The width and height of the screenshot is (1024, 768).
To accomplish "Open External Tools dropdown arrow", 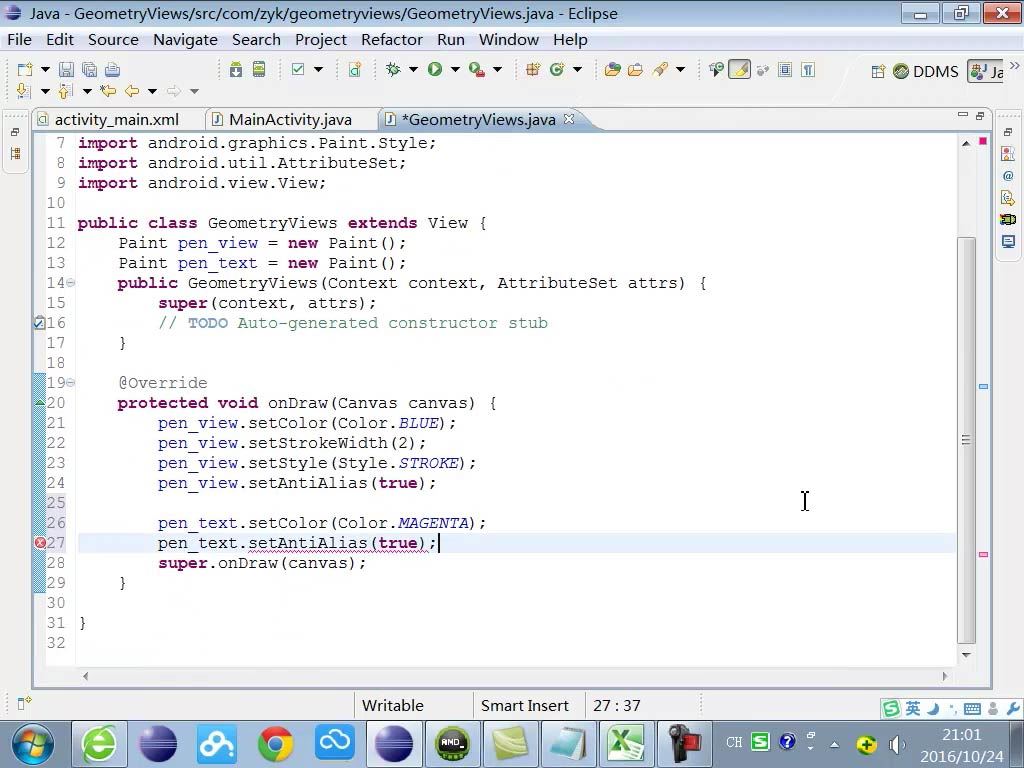I will click(x=497, y=69).
